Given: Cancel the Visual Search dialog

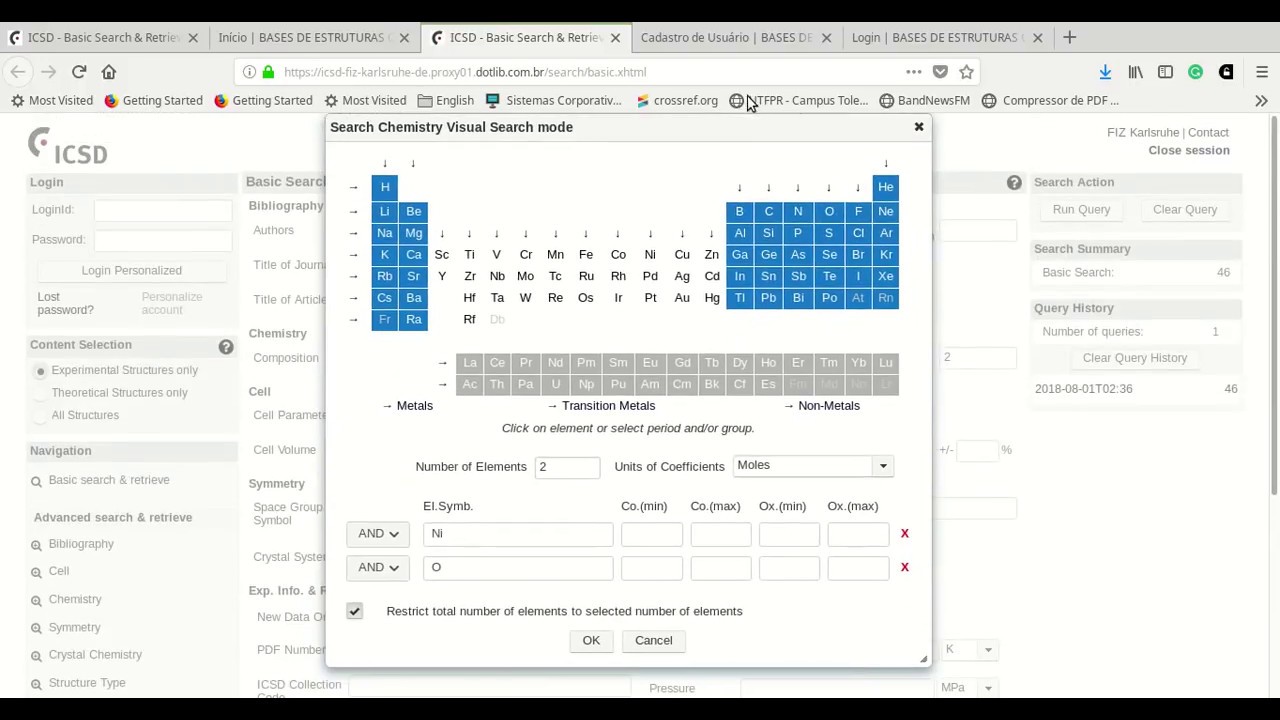Looking at the screenshot, I should click(x=654, y=641).
